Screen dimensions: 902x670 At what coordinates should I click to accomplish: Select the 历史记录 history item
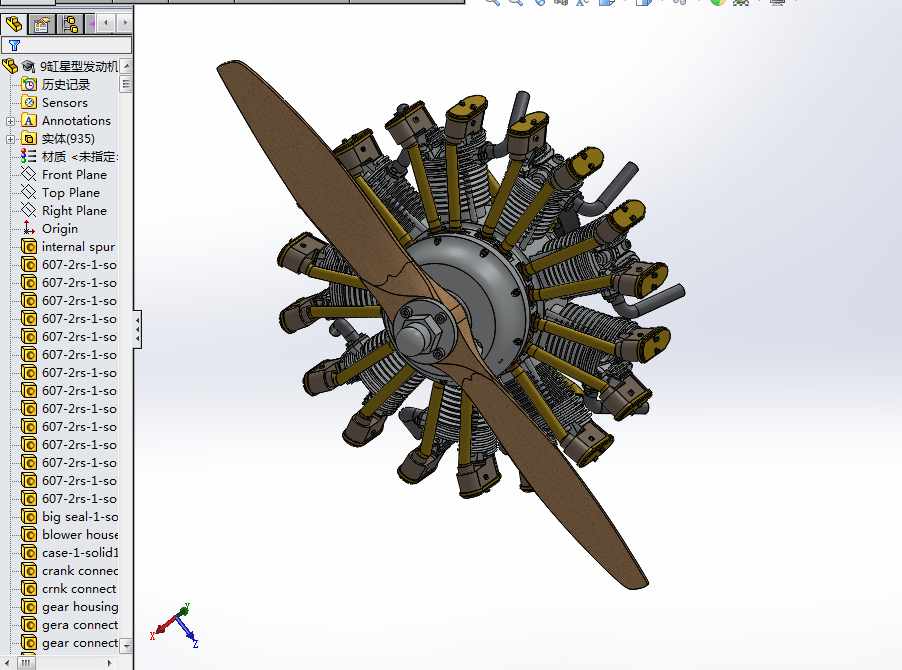tap(66, 85)
